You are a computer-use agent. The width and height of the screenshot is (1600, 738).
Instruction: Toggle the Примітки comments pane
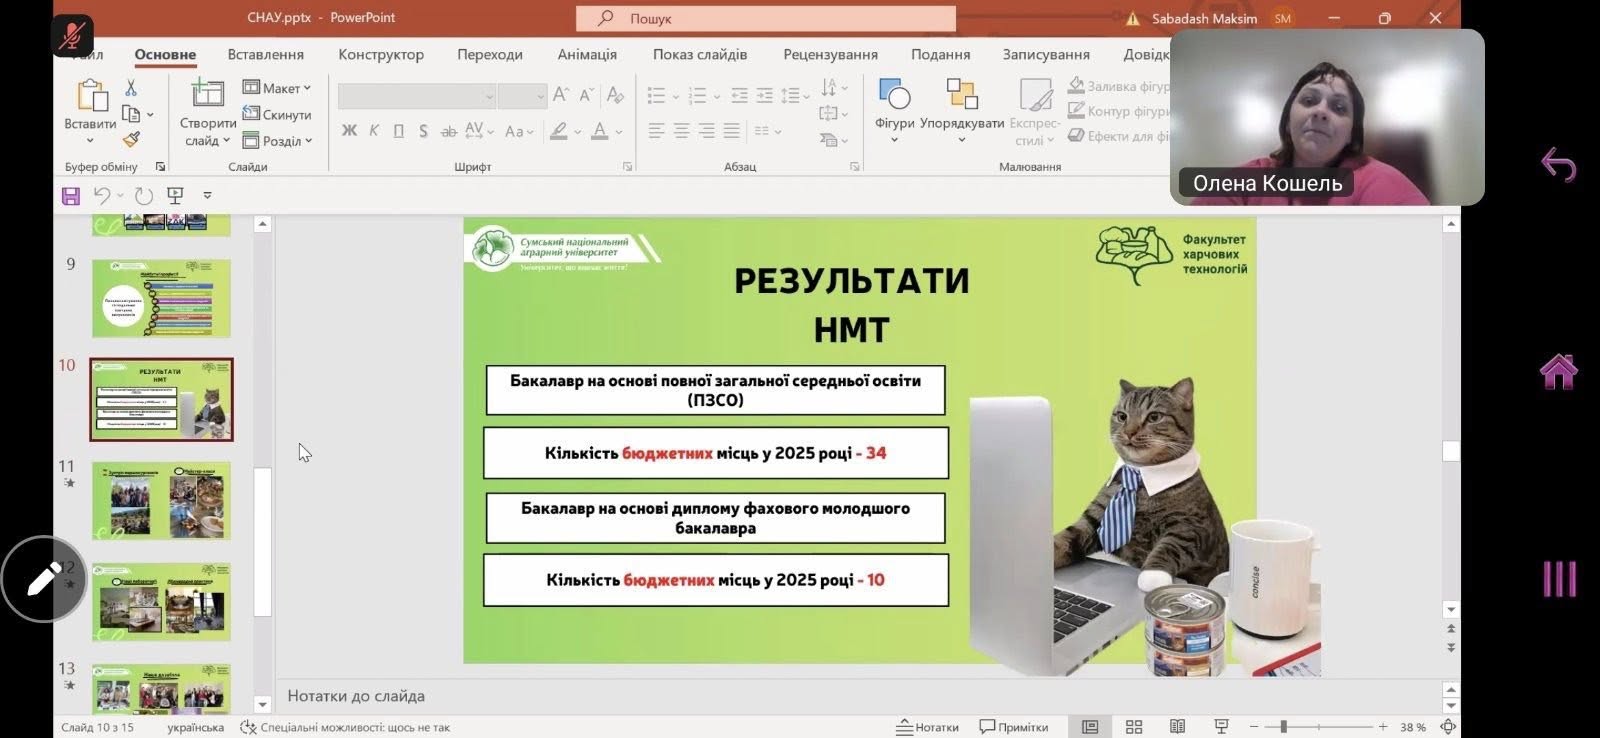pos(1014,727)
